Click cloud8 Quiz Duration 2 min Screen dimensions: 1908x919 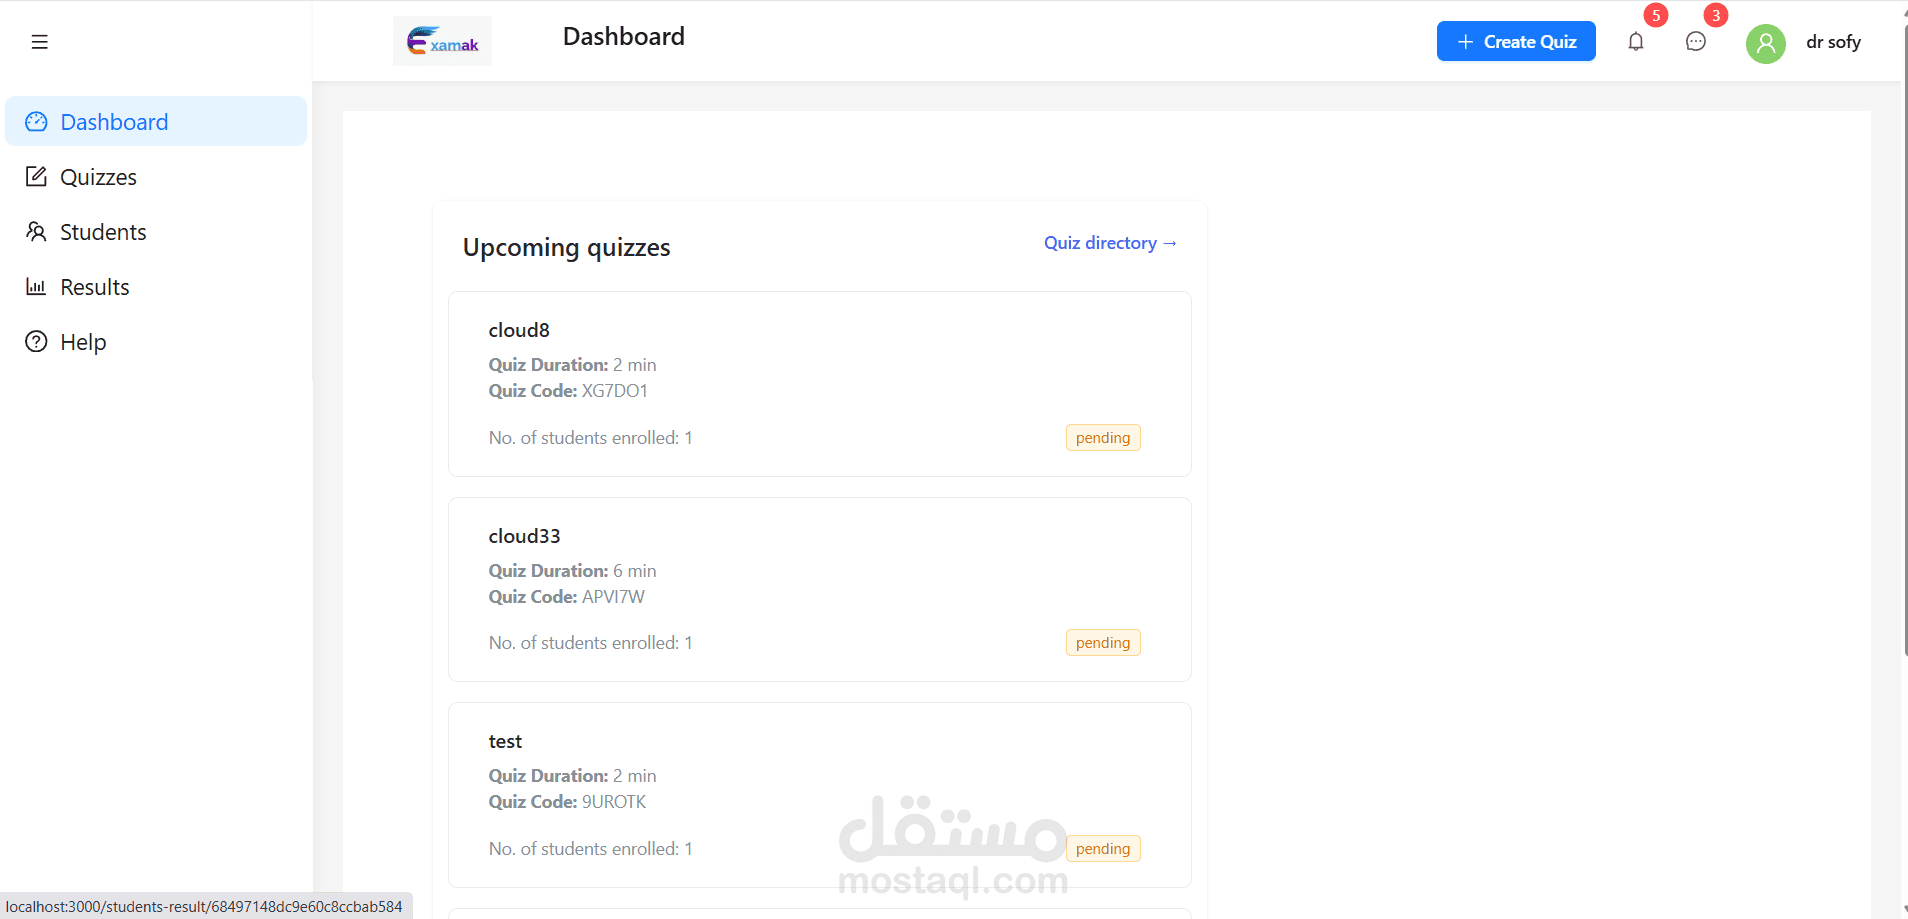[572, 365]
